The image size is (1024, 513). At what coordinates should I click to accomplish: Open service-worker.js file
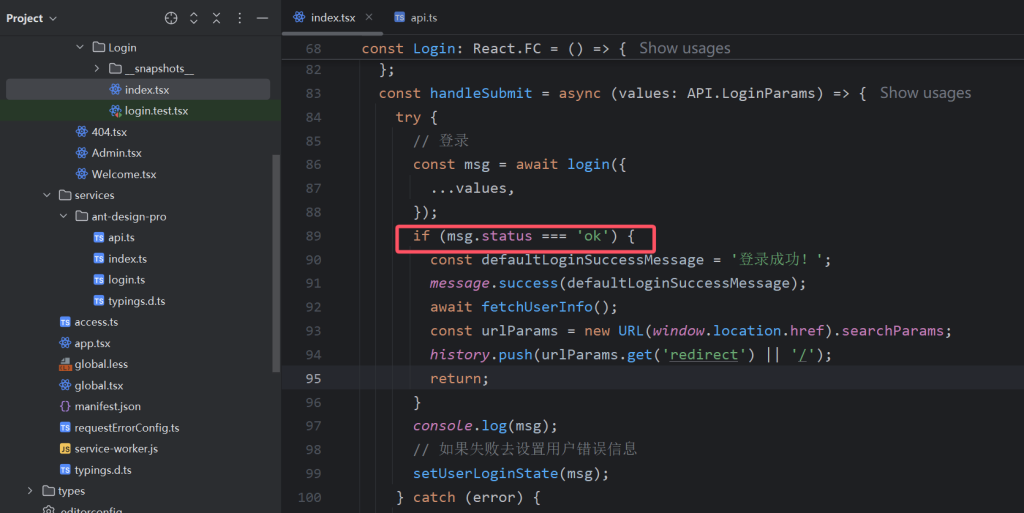[x=116, y=449]
